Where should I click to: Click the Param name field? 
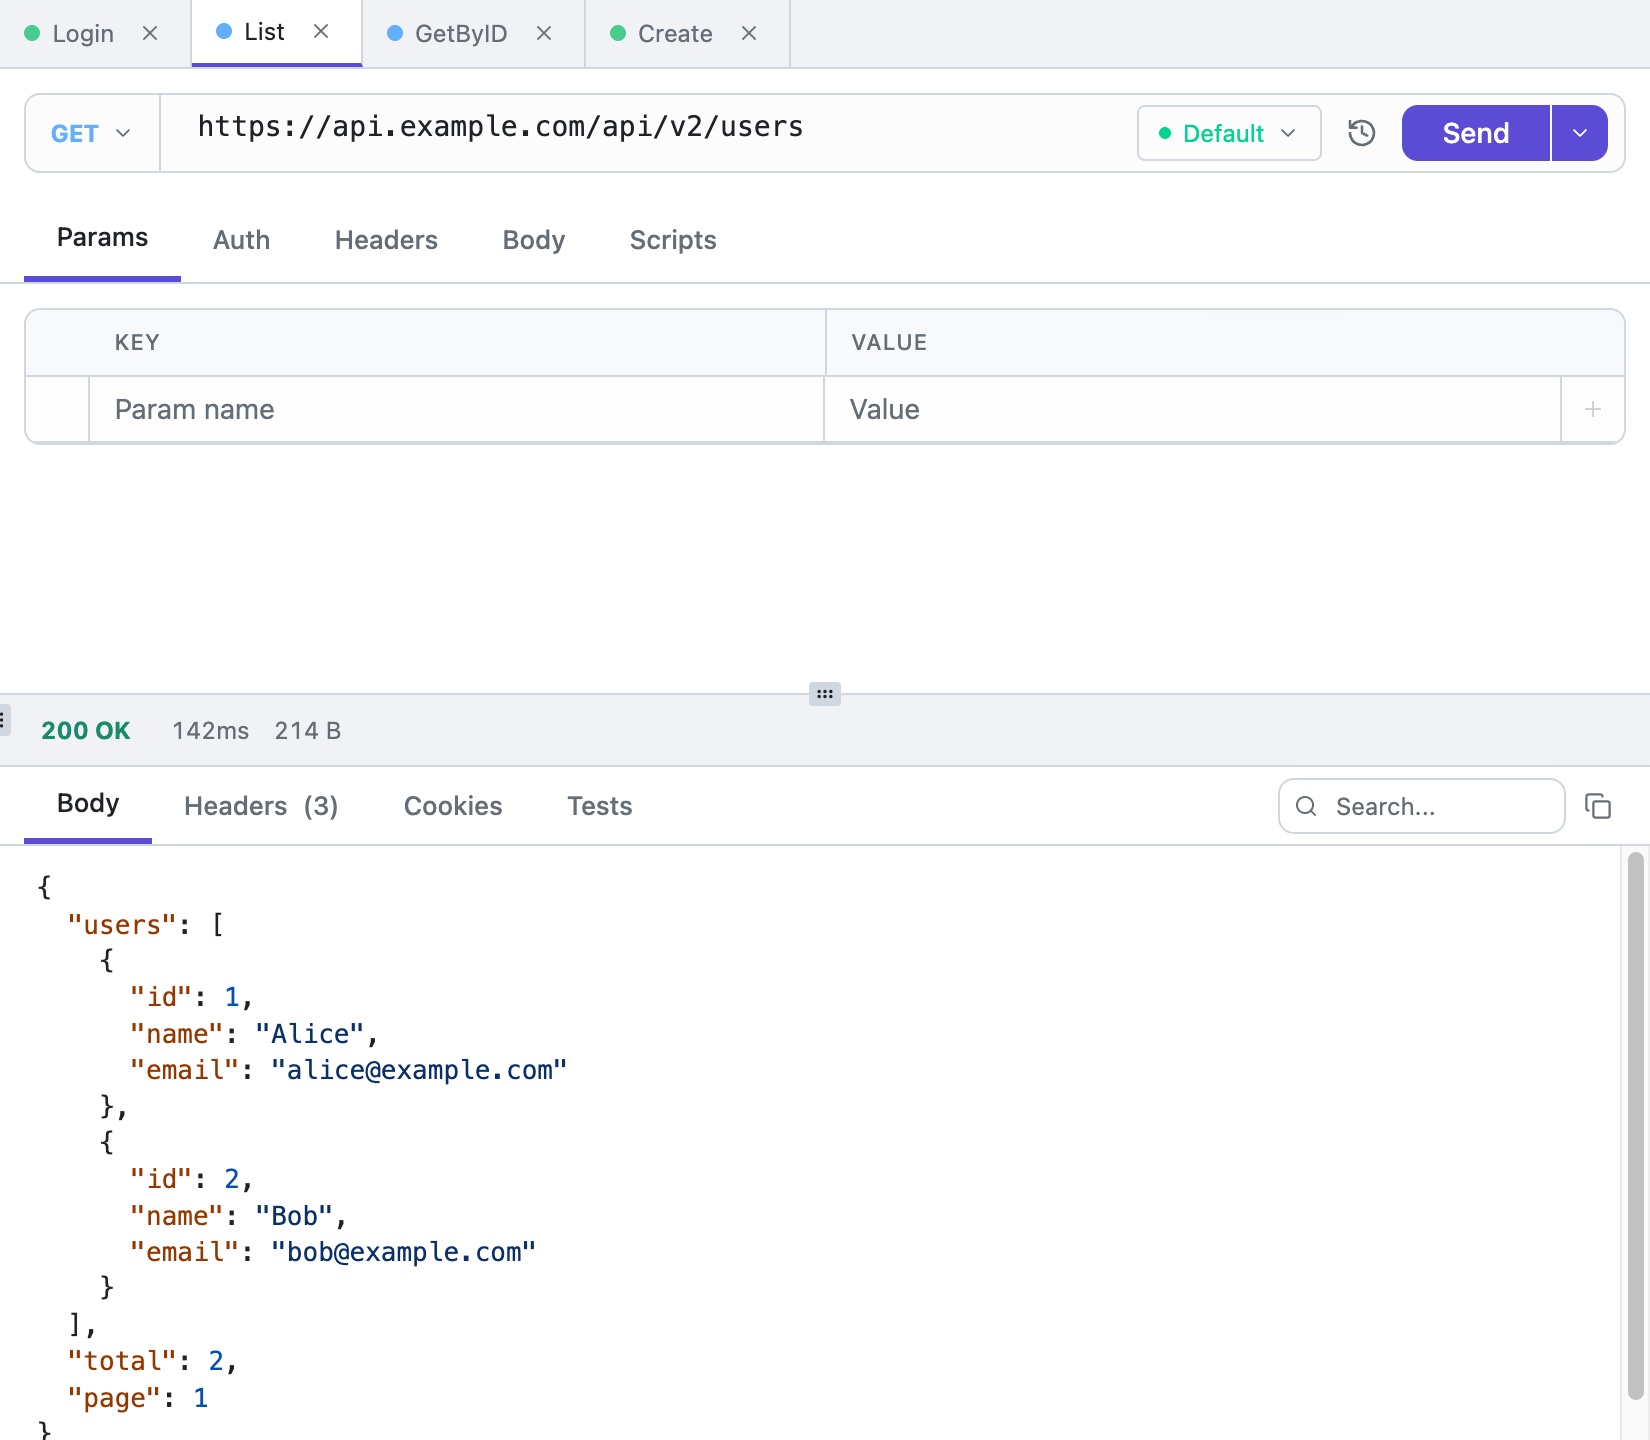tap(456, 409)
